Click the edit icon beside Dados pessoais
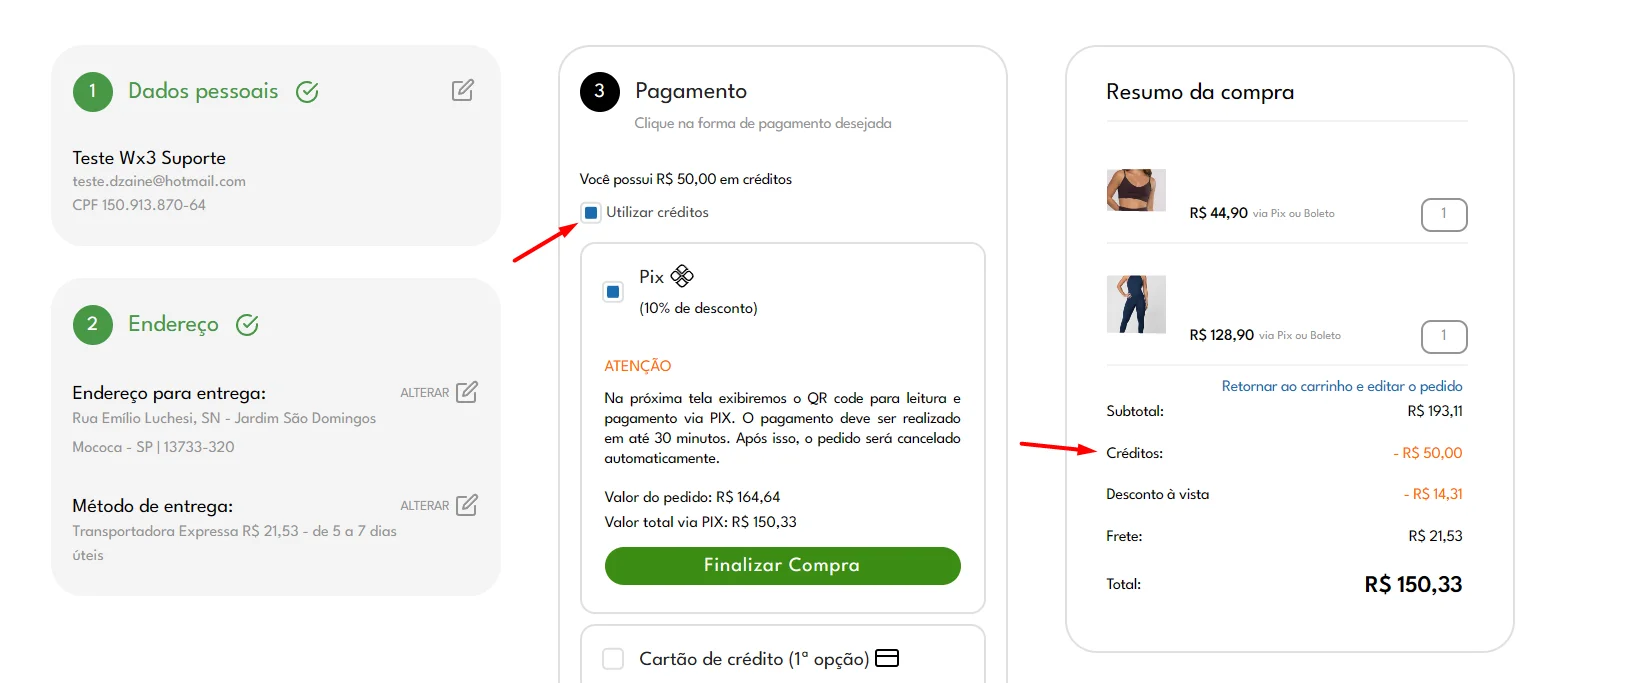1634x683 pixels. pos(463,90)
